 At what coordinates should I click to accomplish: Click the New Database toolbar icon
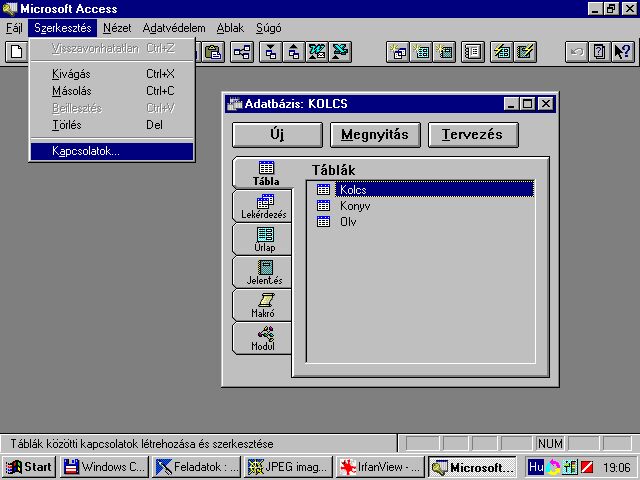point(17,52)
